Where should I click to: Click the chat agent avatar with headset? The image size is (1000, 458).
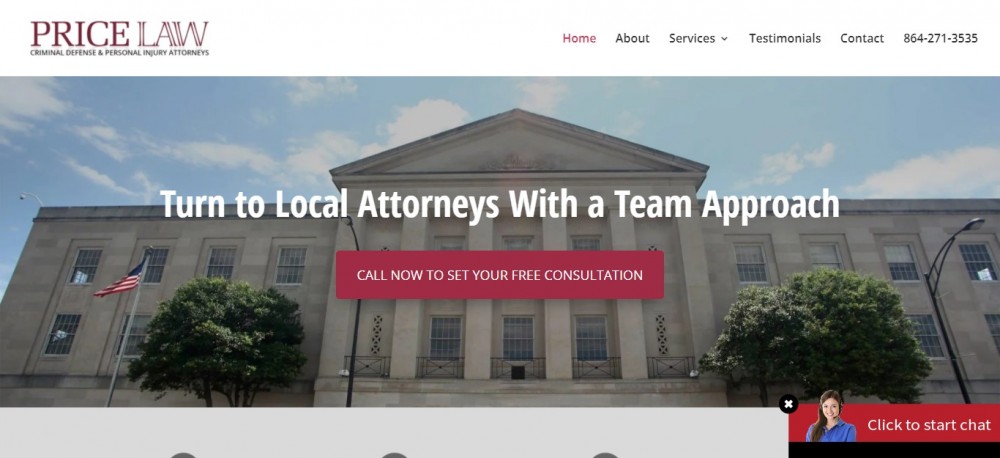coord(829,417)
